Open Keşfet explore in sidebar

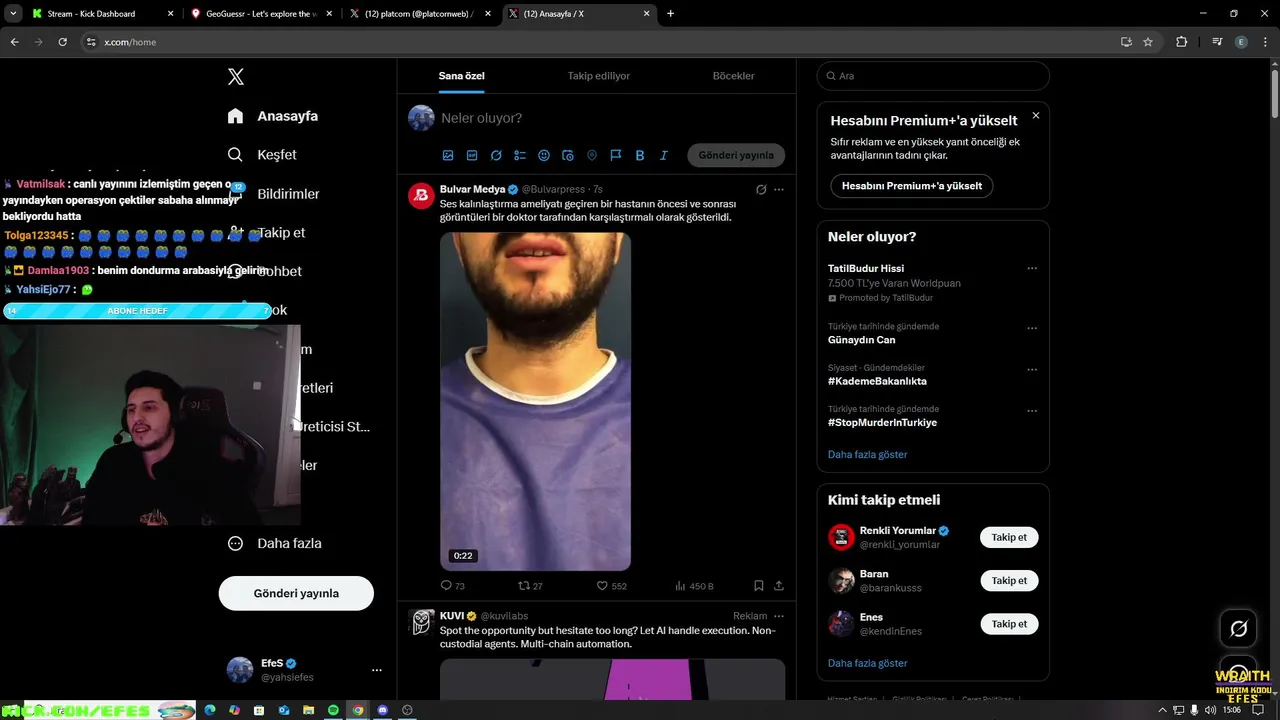point(262,155)
